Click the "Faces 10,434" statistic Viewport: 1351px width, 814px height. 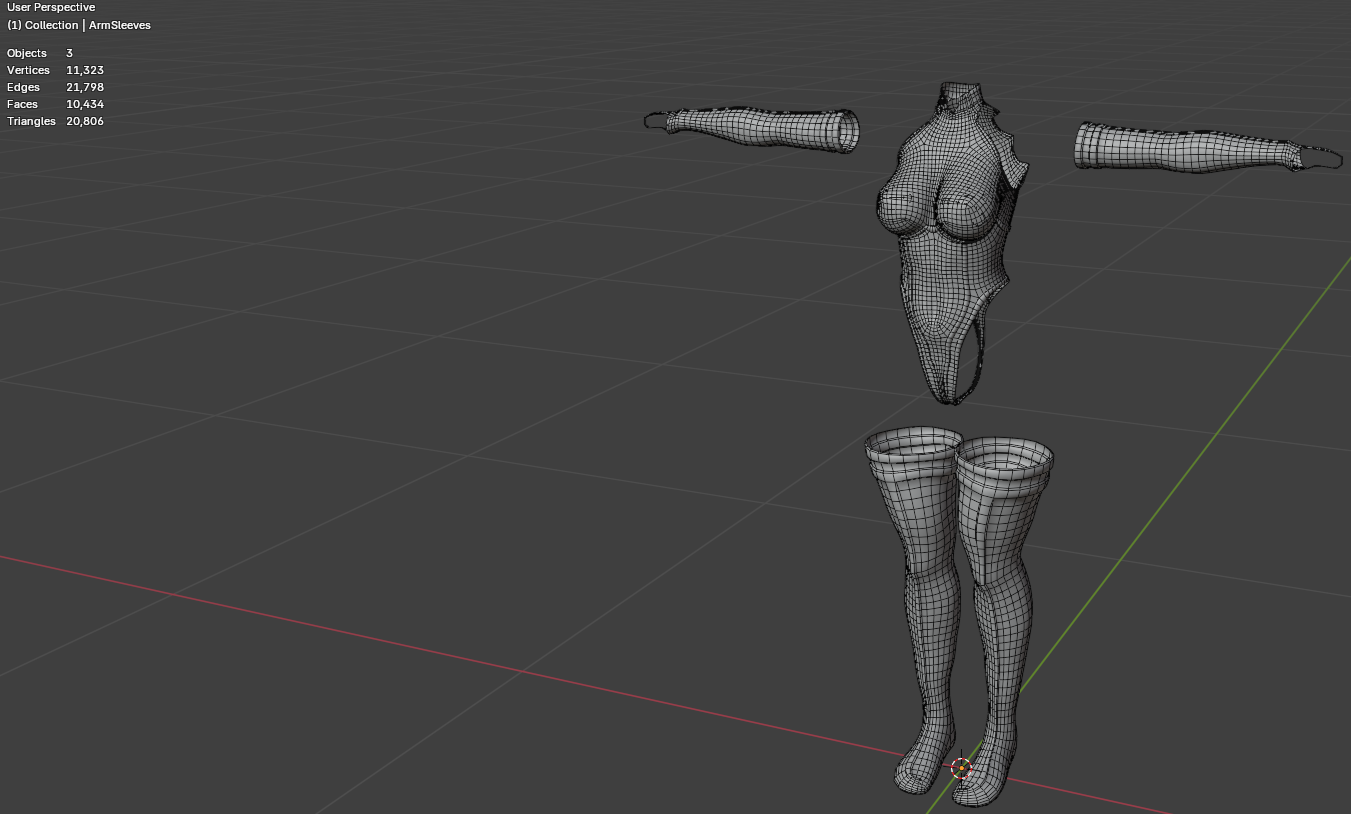(x=55, y=104)
